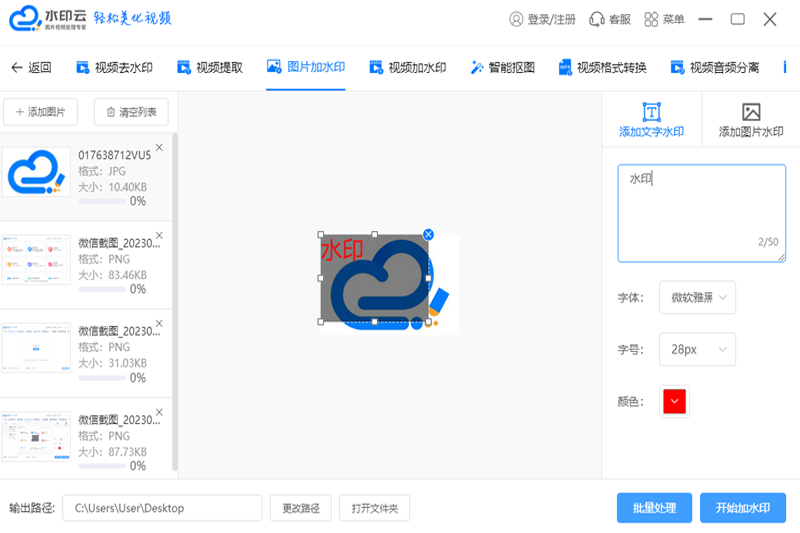Click the 批量处理 button
This screenshot has height=533, width=800.
[653, 508]
